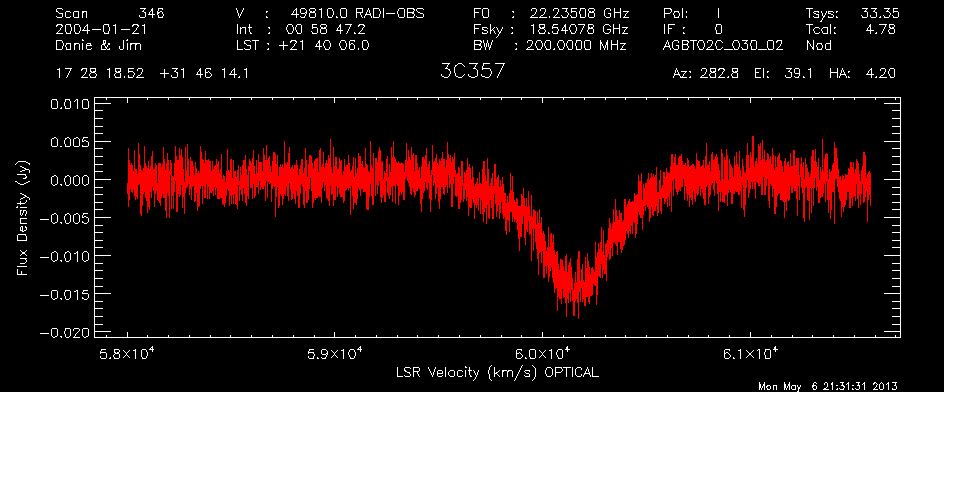Click the 3C357 source title

[472, 72]
